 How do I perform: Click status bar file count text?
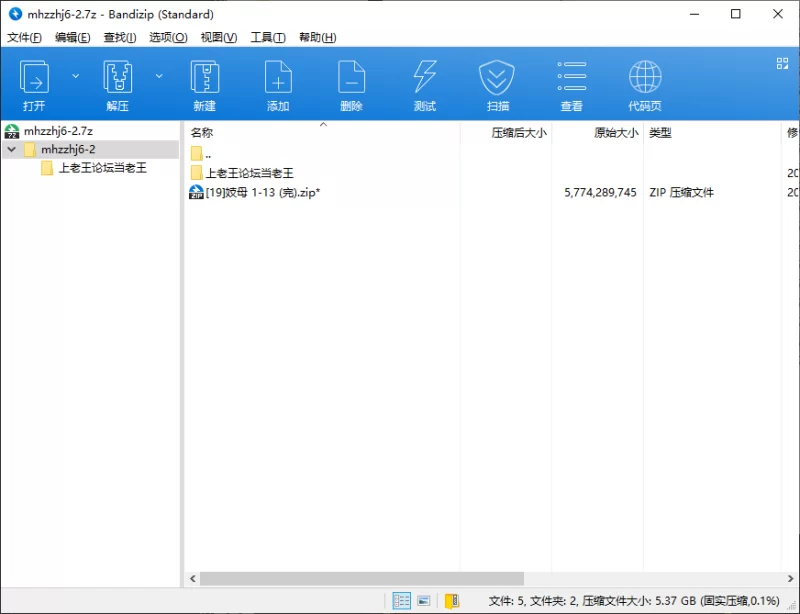tap(634, 601)
